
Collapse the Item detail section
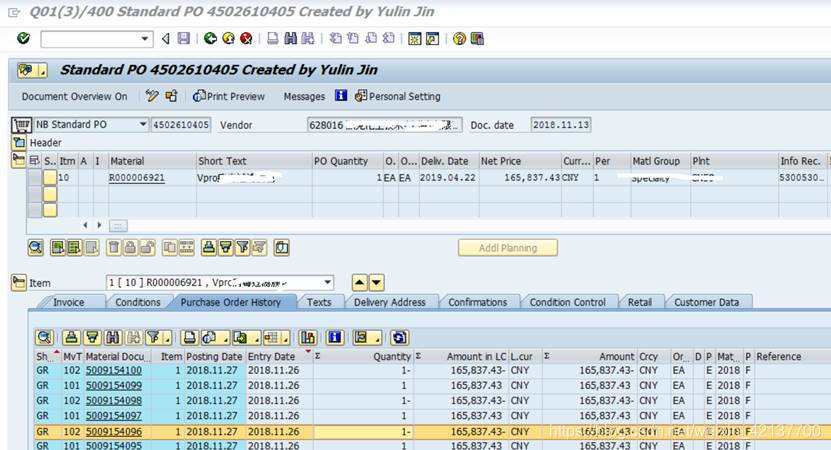click(x=19, y=283)
